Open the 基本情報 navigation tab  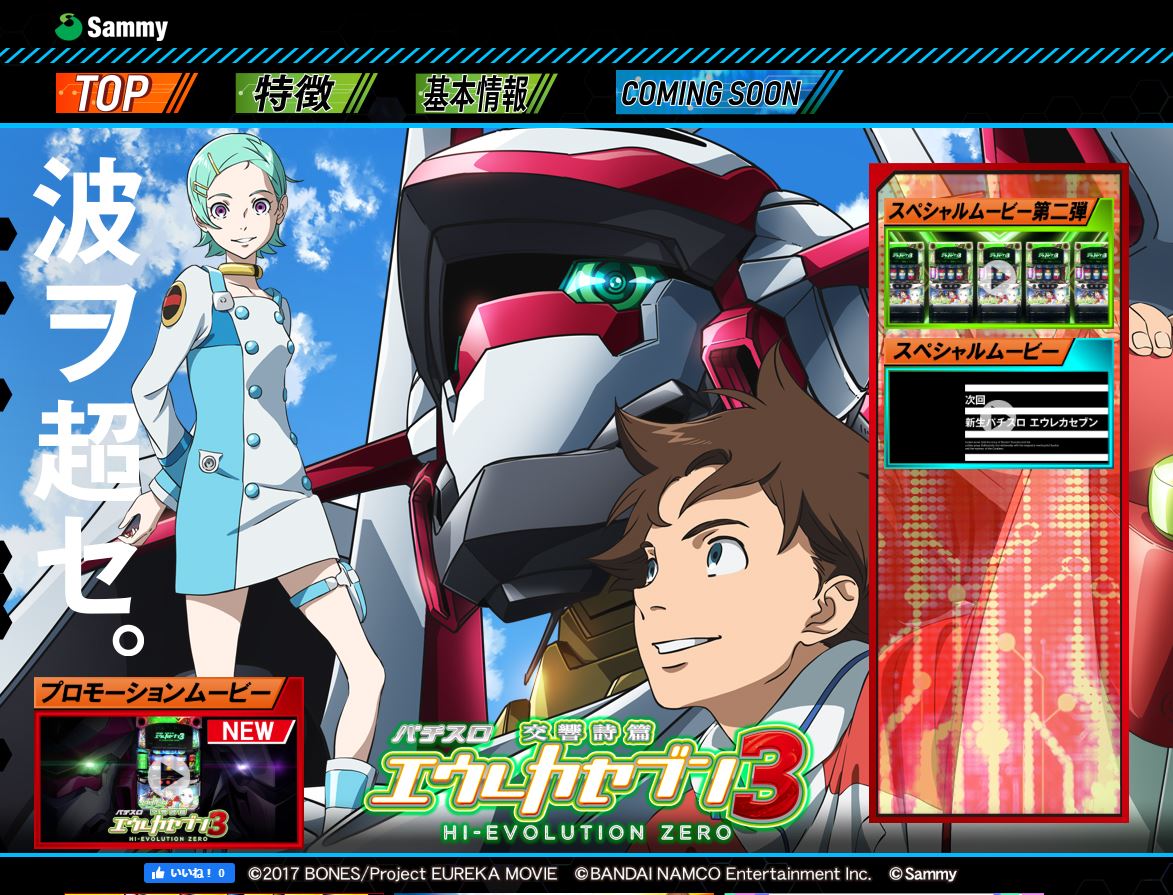(x=486, y=93)
